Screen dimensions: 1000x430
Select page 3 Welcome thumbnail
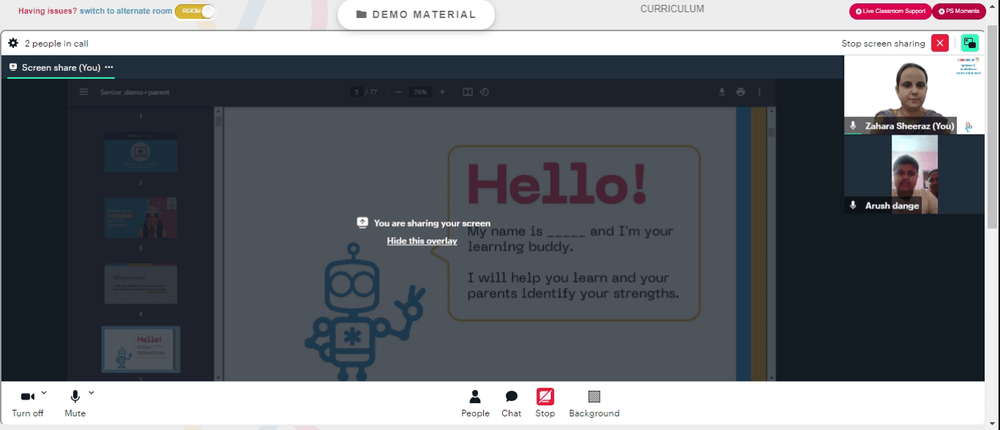tap(141, 283)
